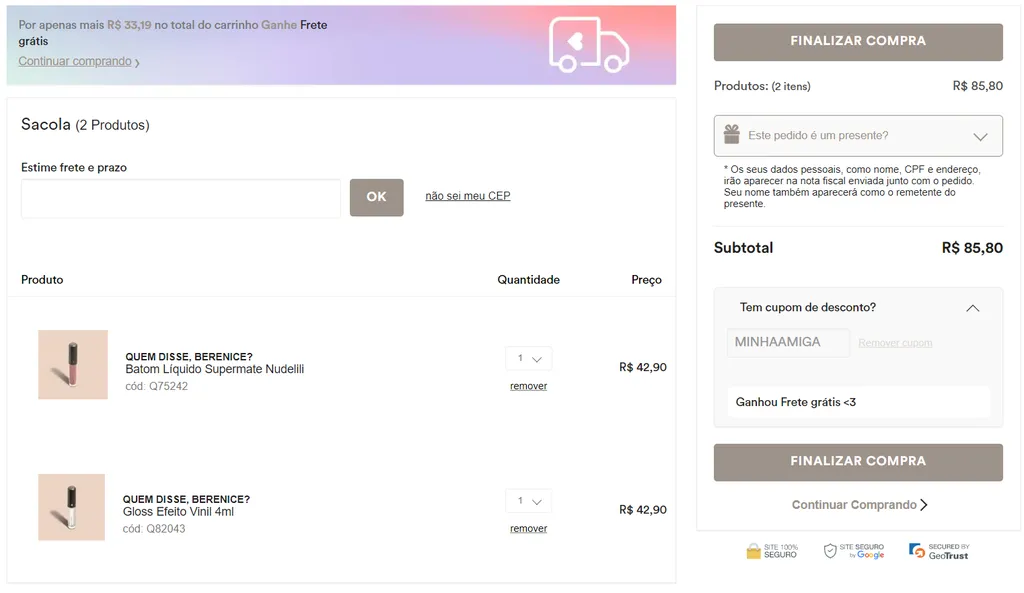This screenshot has height=593, width=1024.
Task: Click the Site 100% Seguro badge
Action: pyautogui.click(x=772, y=551)
